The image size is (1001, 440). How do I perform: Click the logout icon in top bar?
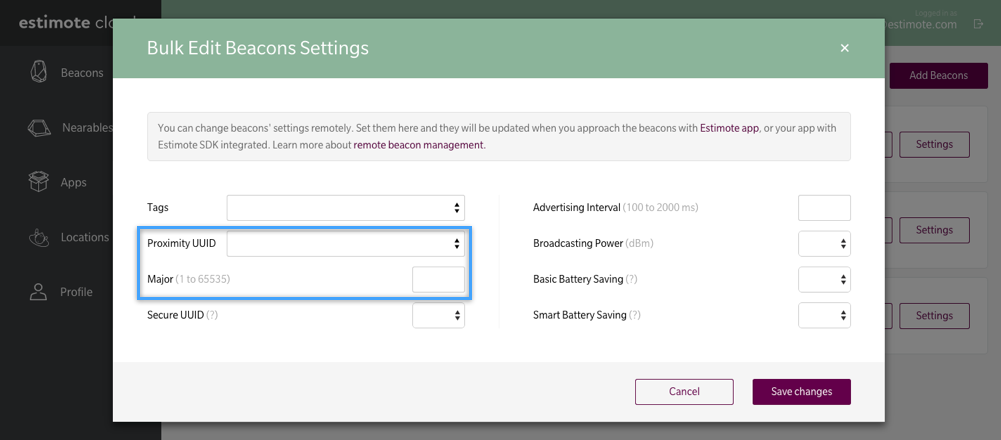tap(978, 24)
